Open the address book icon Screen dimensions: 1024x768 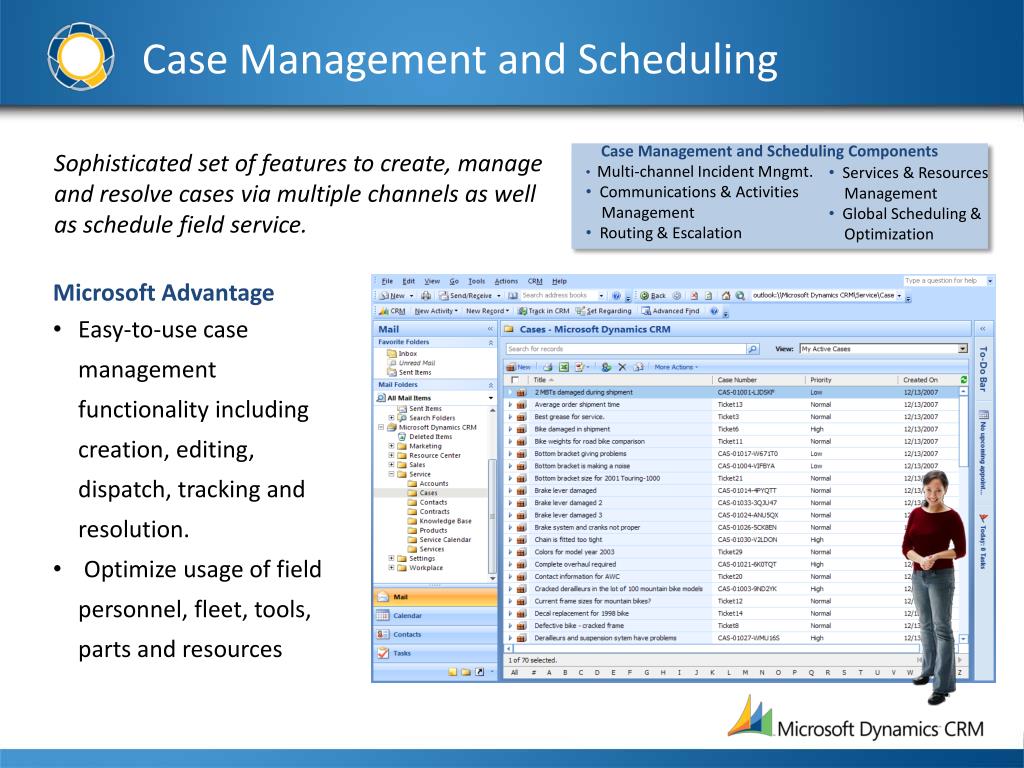point(513,296)
